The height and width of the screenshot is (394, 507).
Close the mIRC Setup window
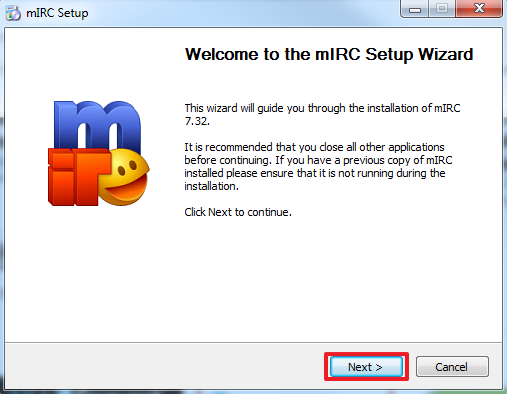click(x=479, y=8)
